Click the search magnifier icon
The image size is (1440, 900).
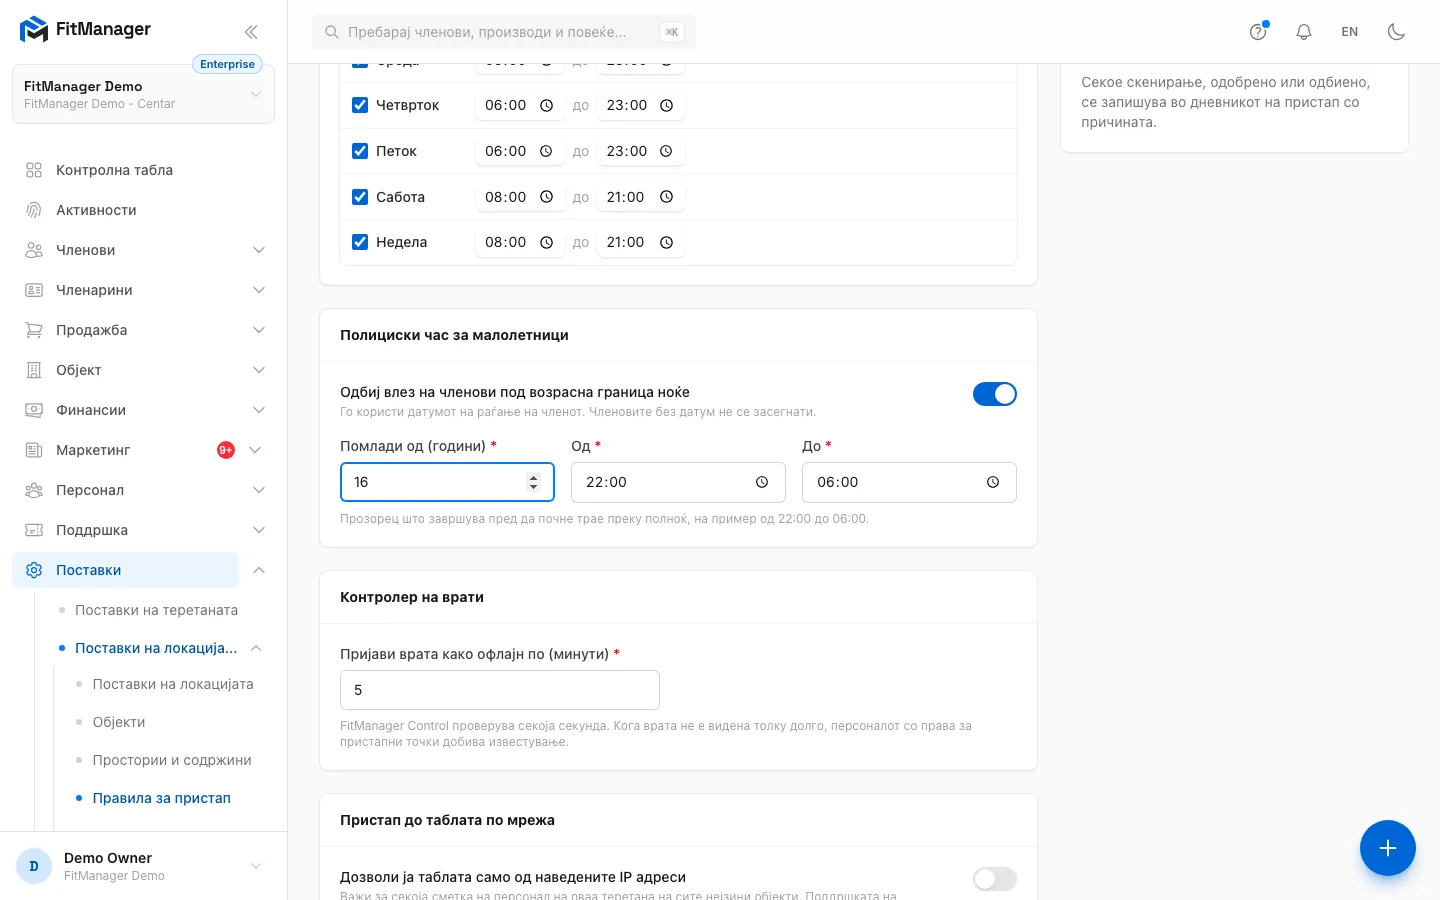pyautogui.click(x=332, y=32)
